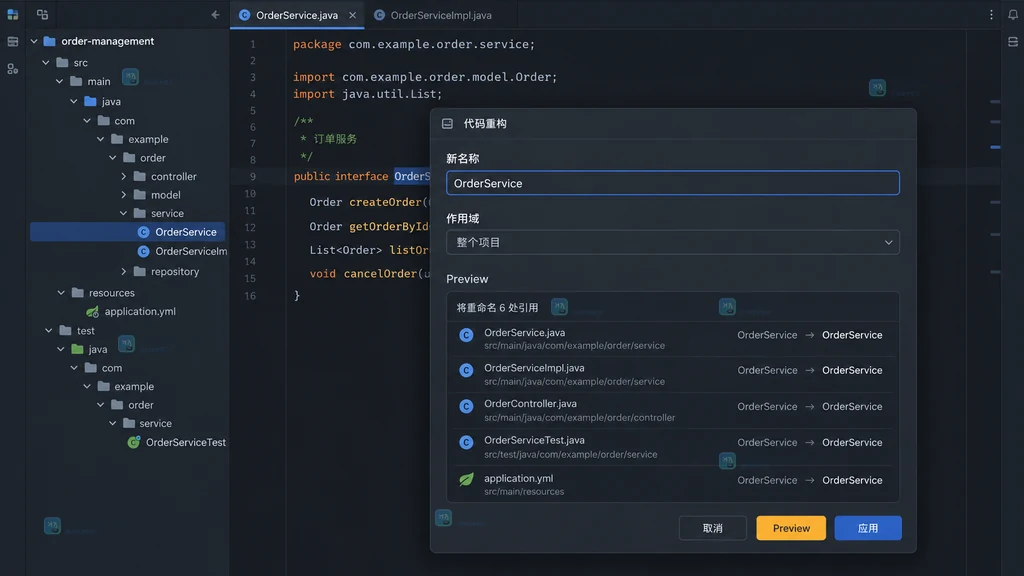Collapse the example folder under main
The image size is (1024, 576).
click(x=100, y=139)
